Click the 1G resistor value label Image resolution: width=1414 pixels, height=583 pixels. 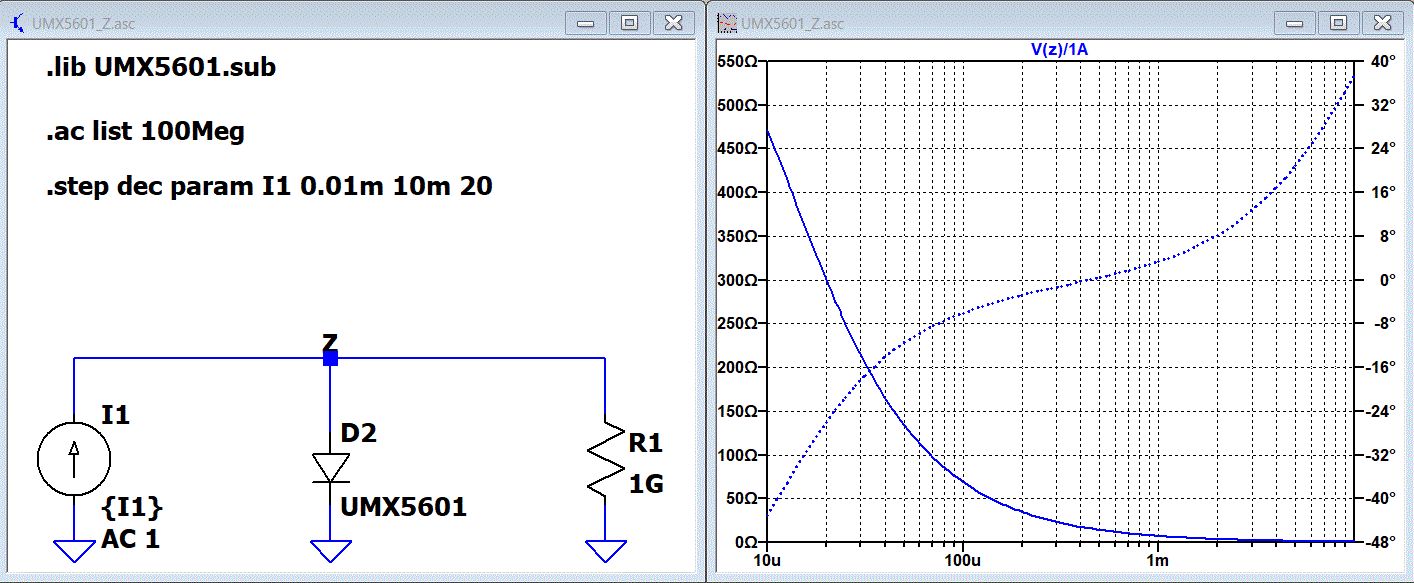point(646,485)
